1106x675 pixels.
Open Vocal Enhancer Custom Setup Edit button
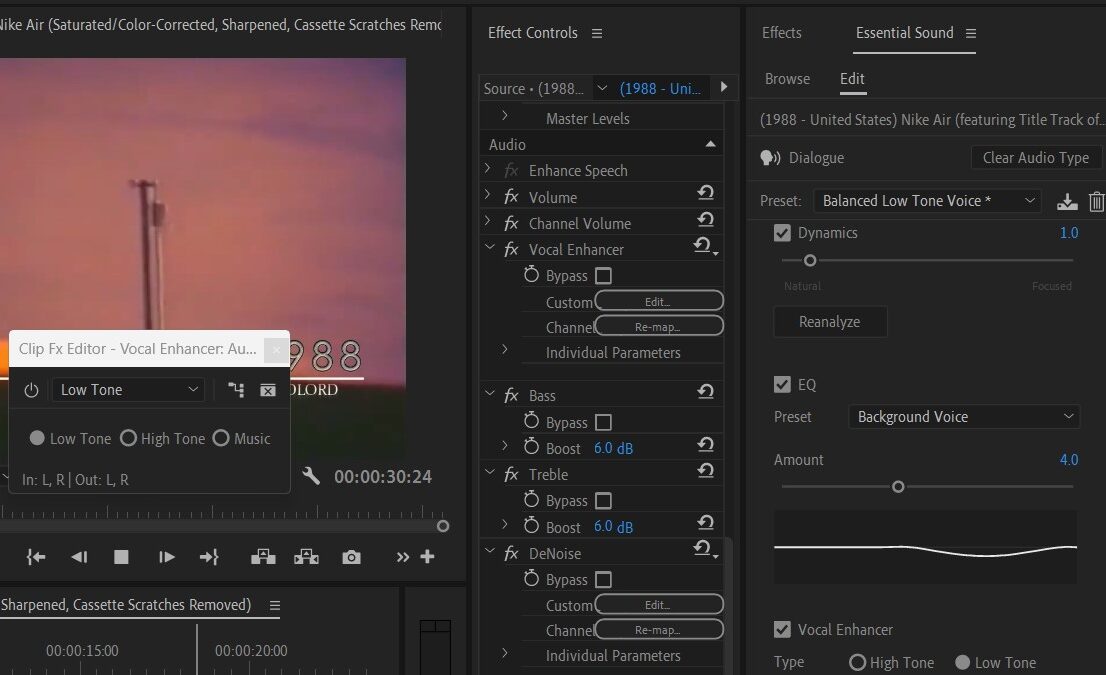pos(659,301)
